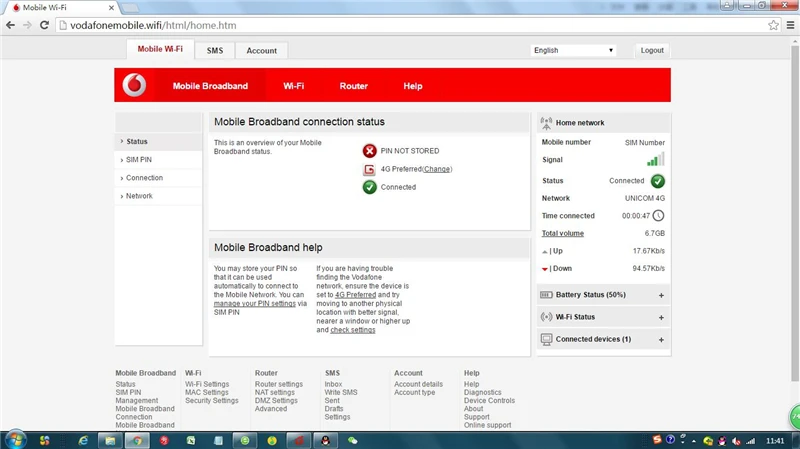Open the Windows Start orb
Screen dimensions: 800x449
click(15, 440)
